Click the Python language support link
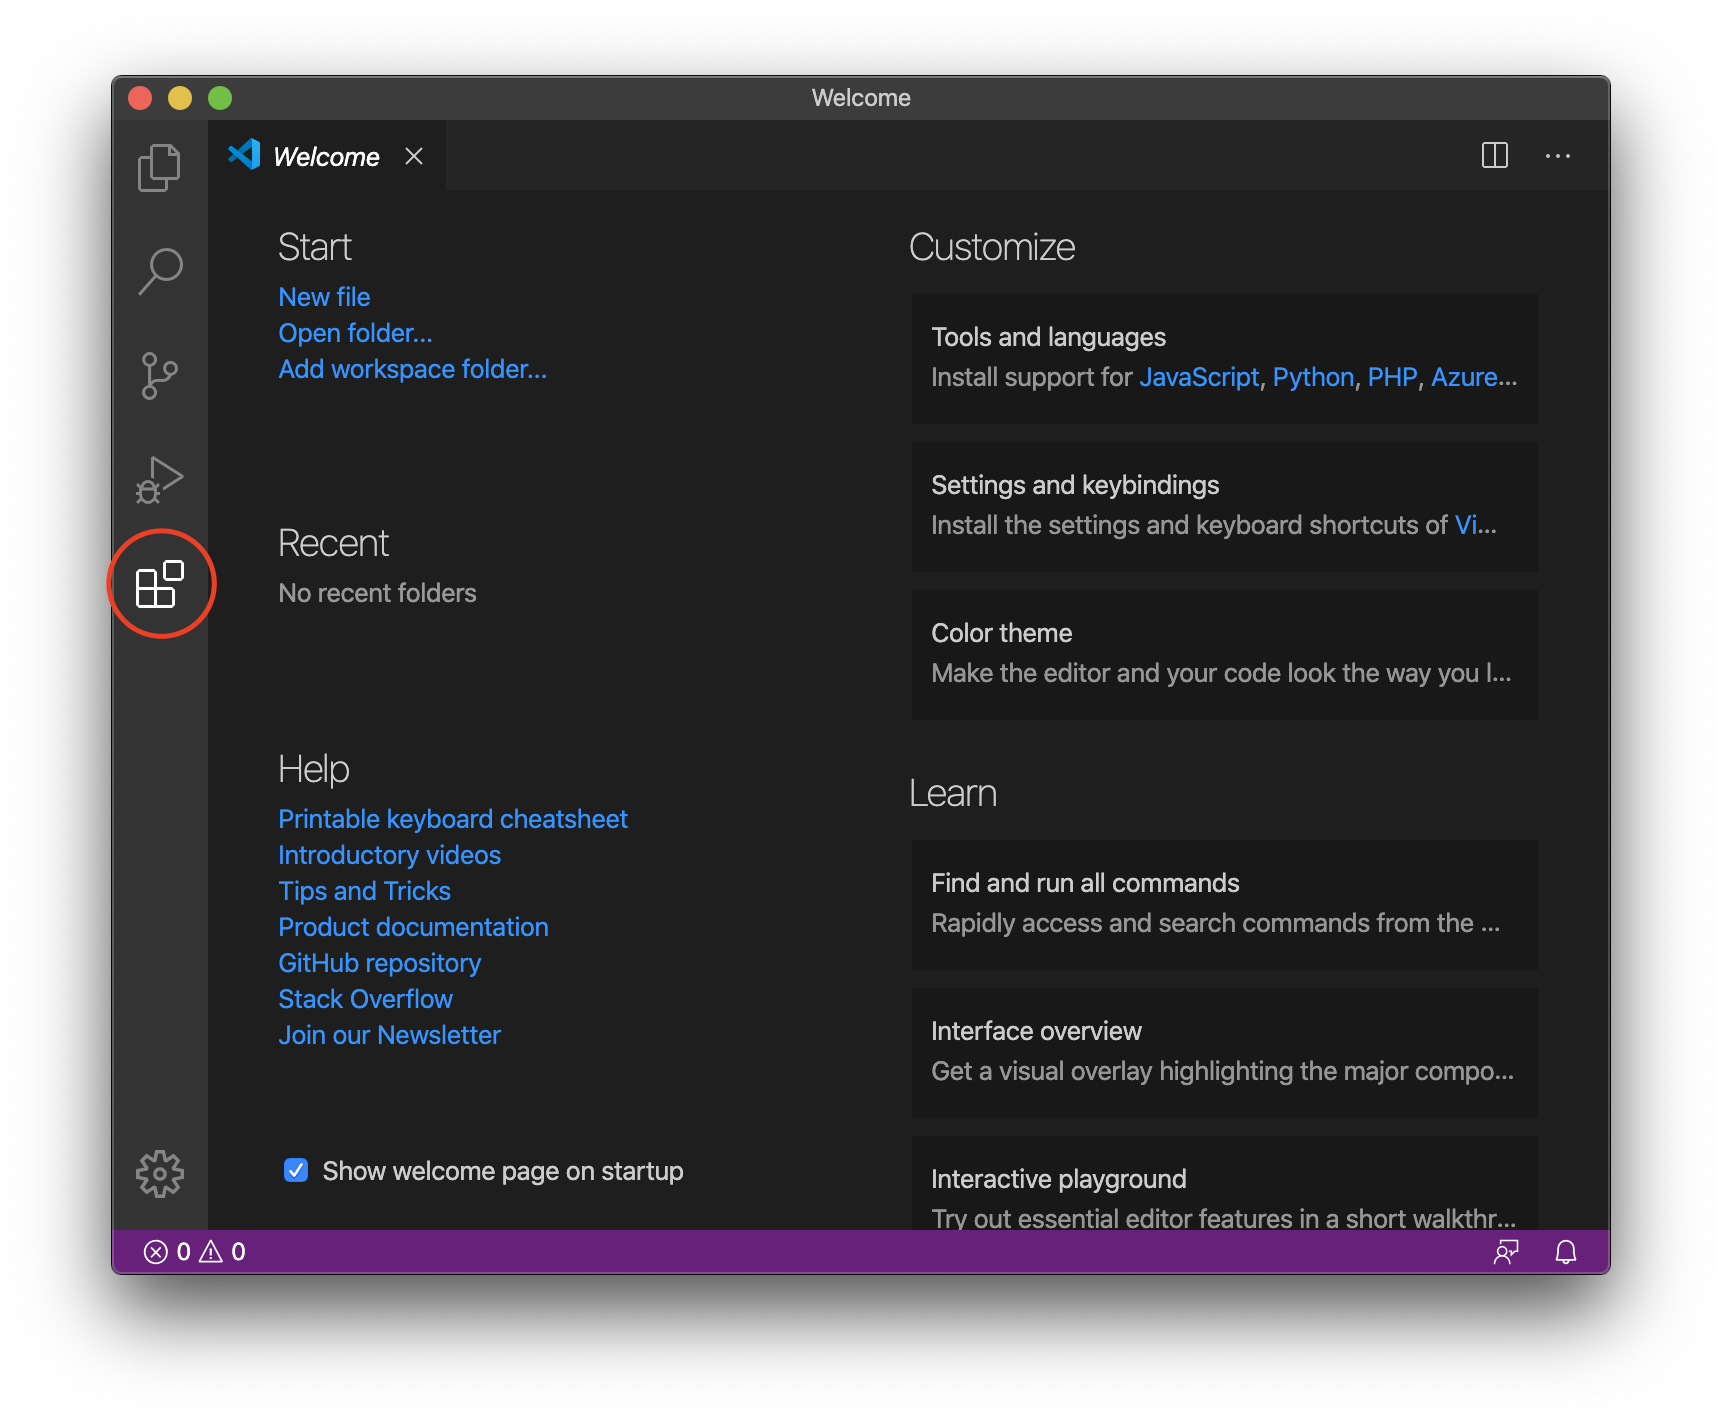The height and width of the screenshot is (1422, 1722). pos(1313,377)
